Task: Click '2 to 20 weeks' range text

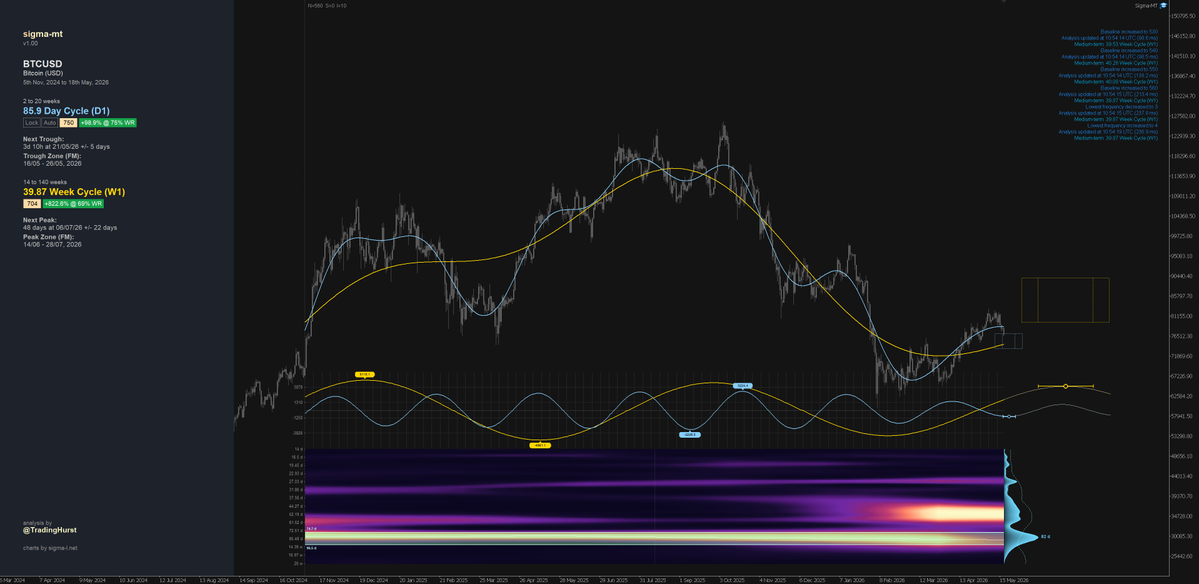Action: click(41, 101)
